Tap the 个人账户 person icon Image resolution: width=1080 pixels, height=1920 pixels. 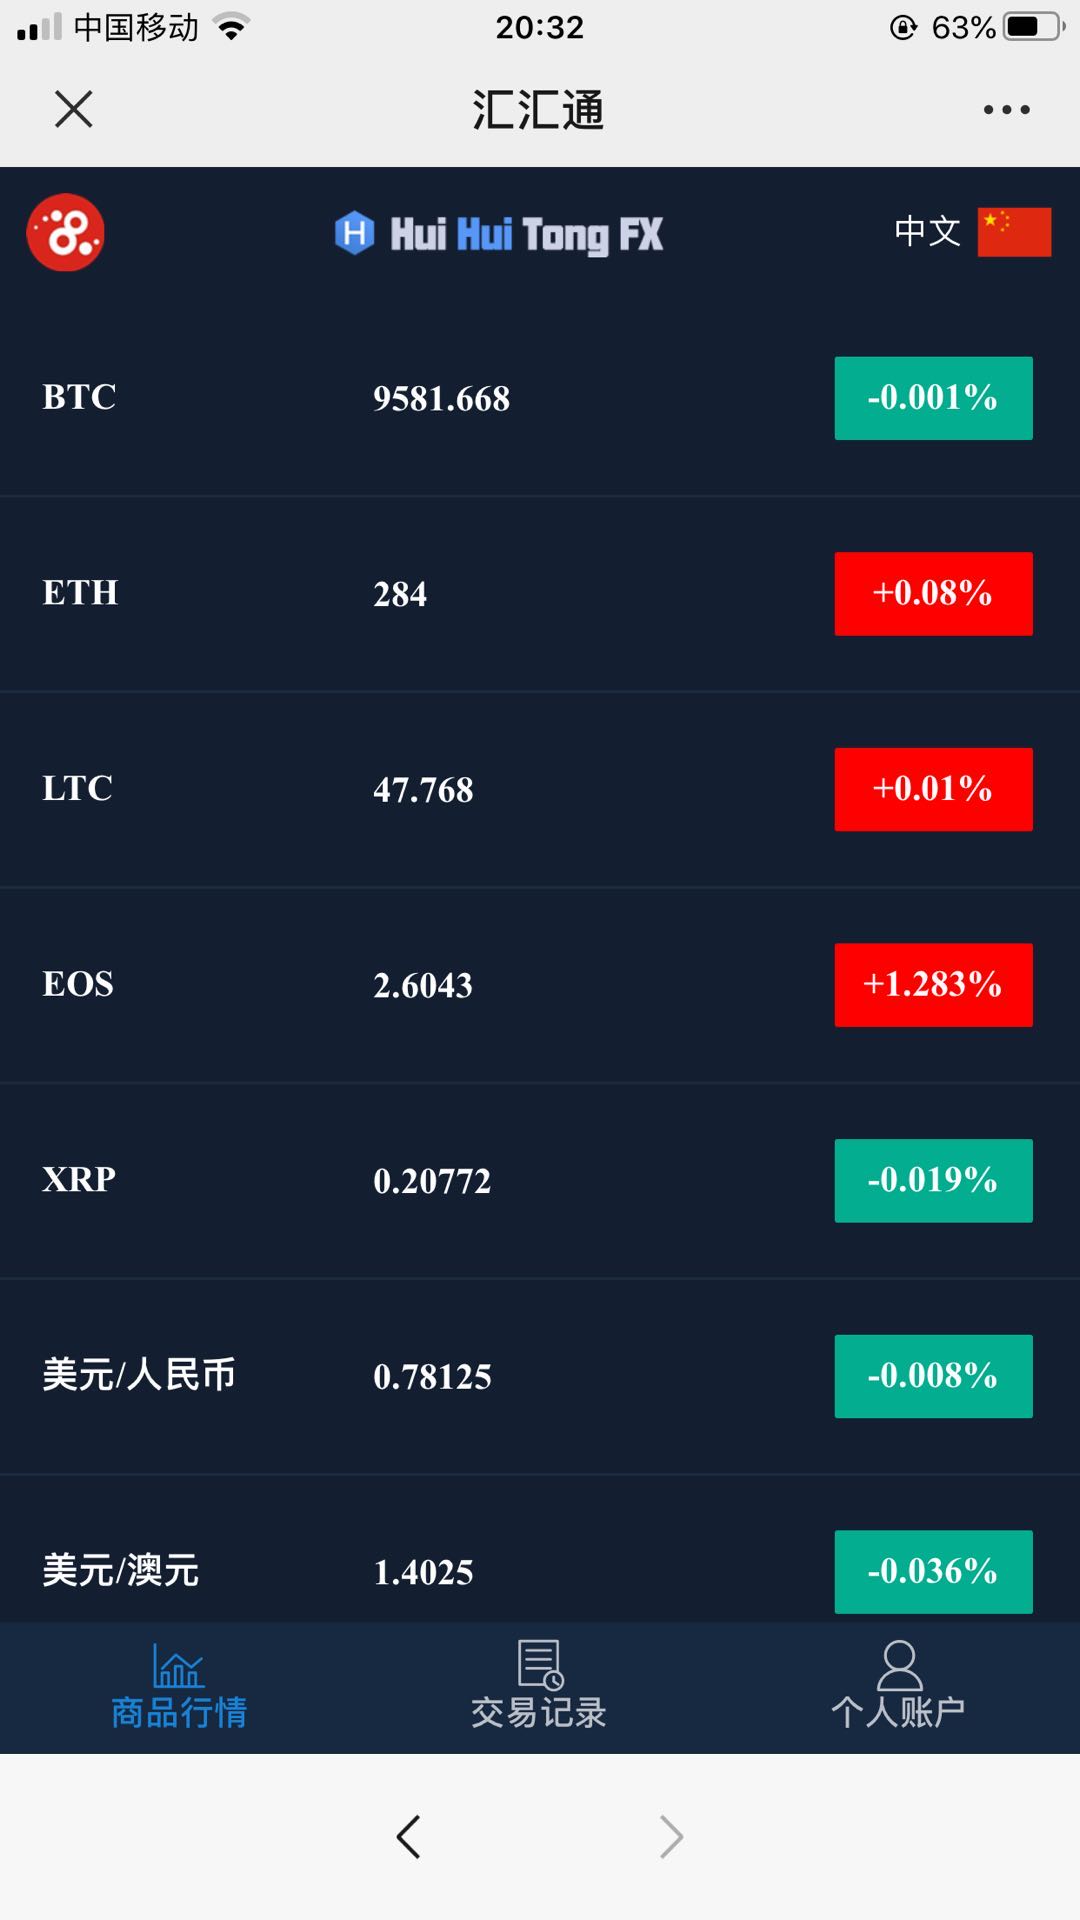pos(899,1665)
